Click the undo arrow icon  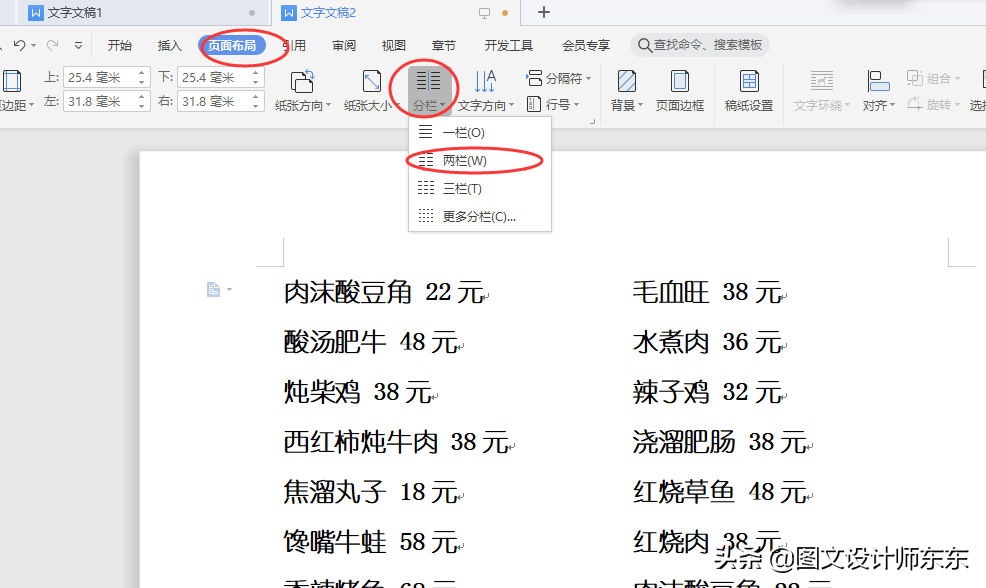19,45
